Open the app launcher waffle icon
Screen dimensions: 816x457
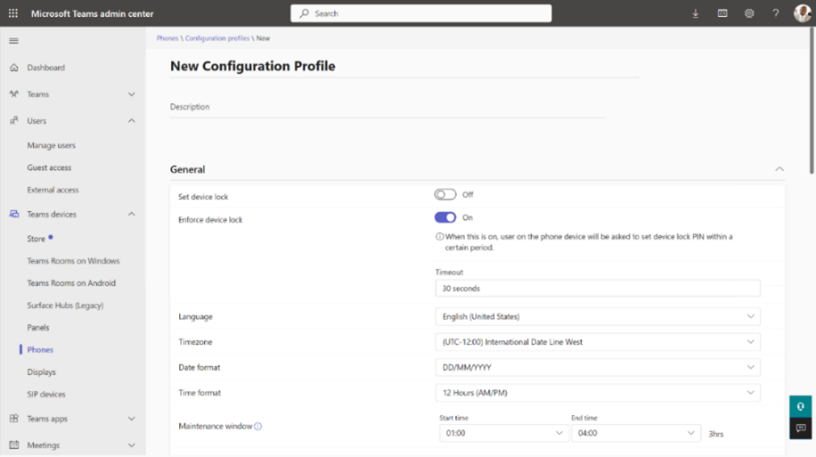(13, 13)
